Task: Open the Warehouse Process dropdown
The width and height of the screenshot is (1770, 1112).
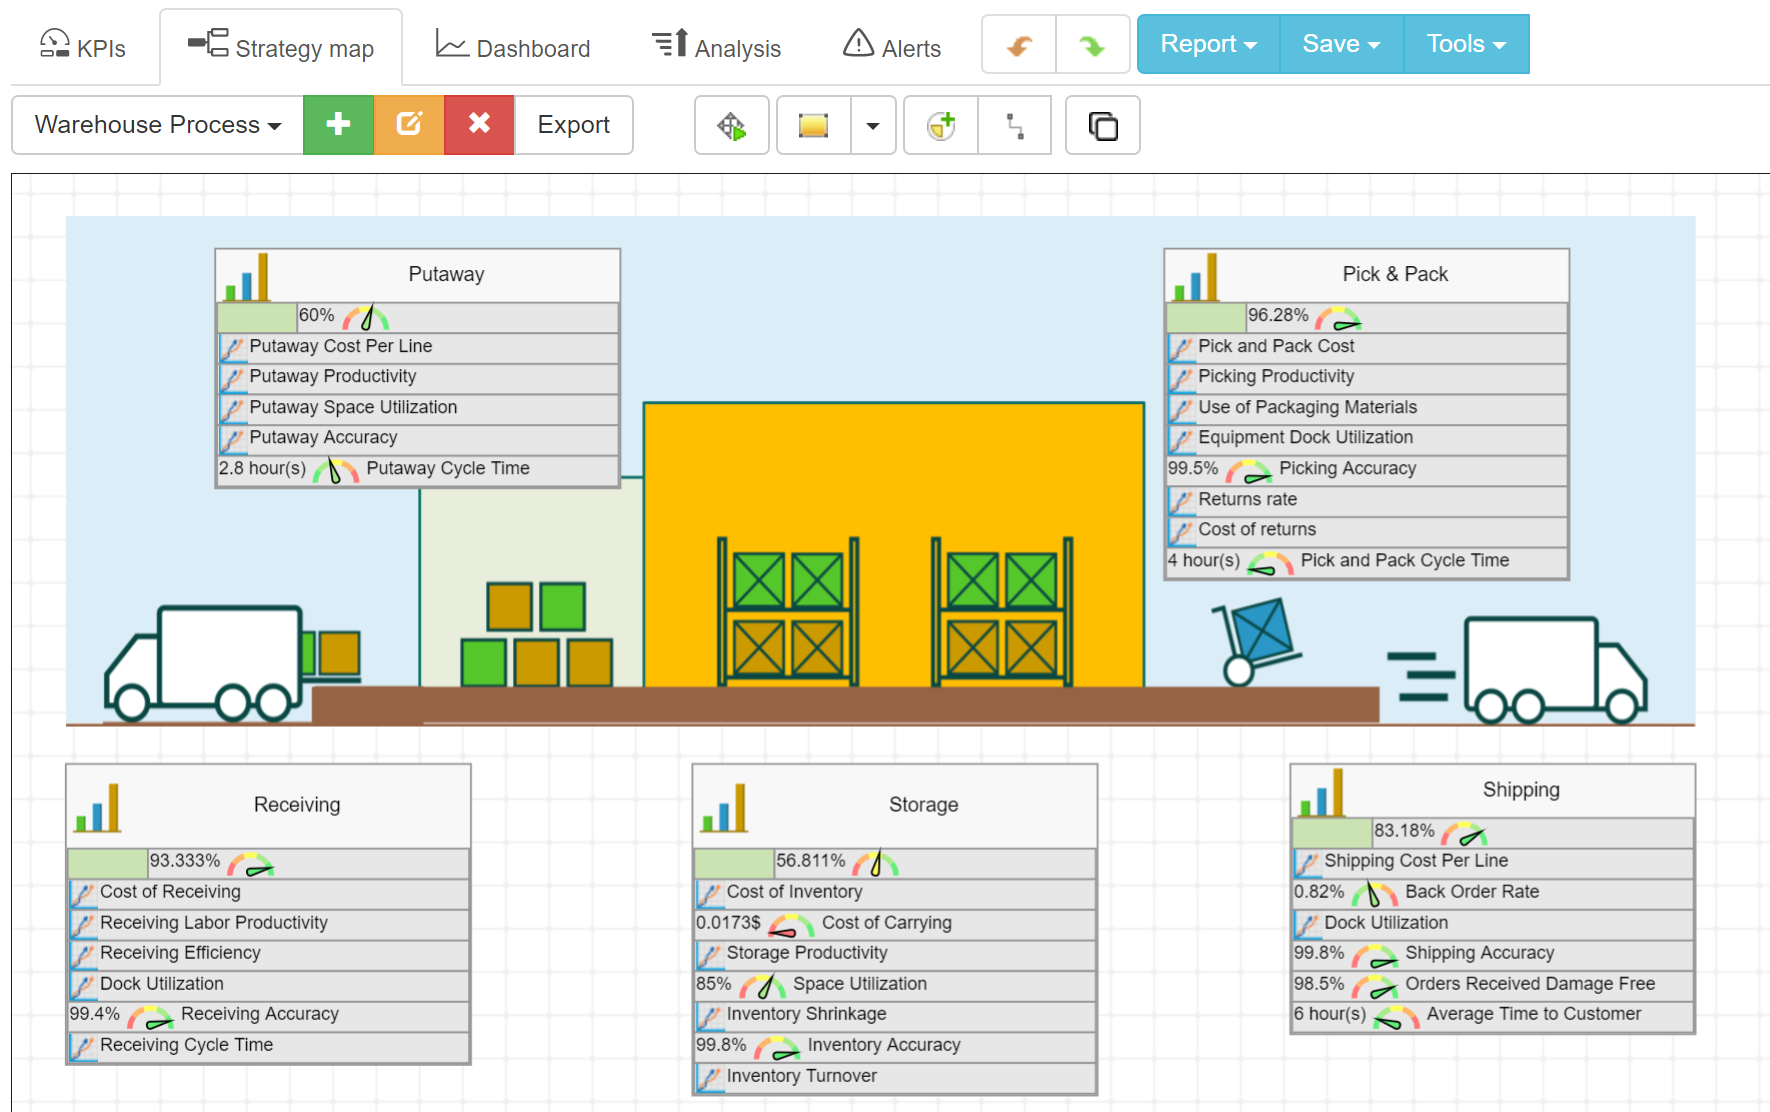Action: tap(157, 125)
